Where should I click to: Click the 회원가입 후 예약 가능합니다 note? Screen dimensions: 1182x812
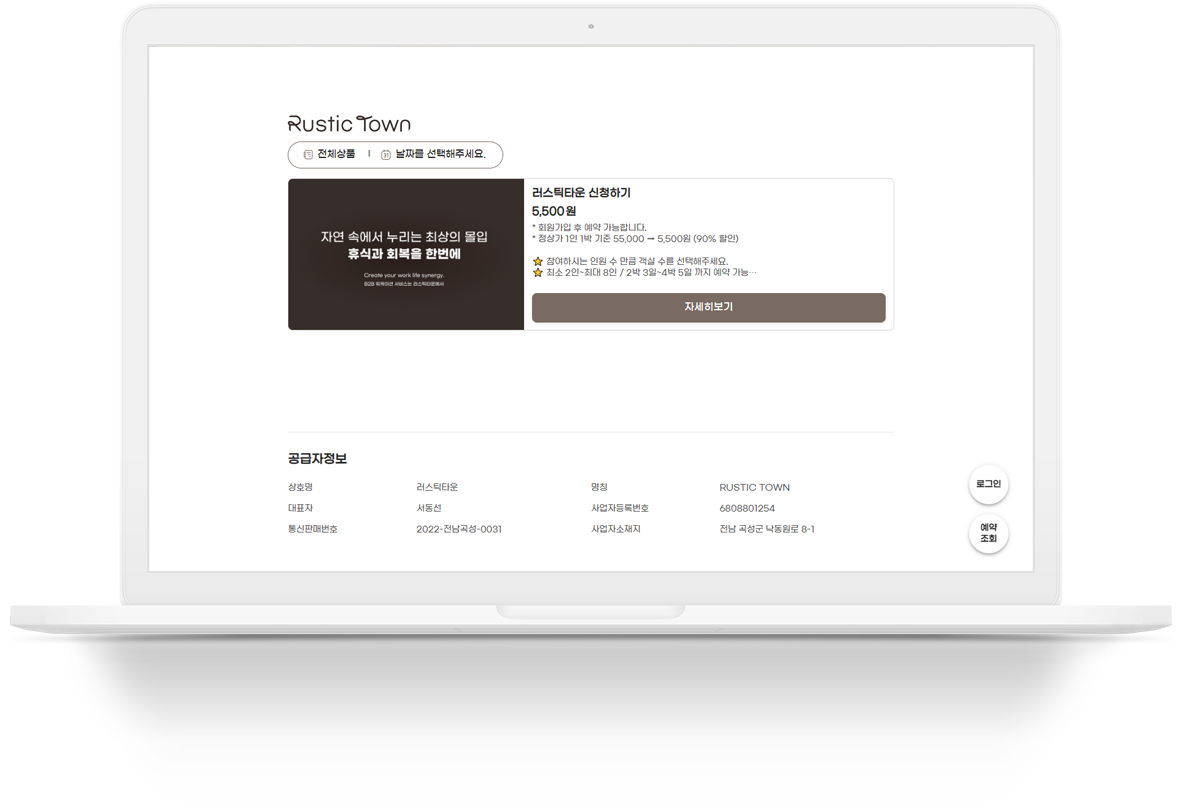[x=589, y=227]
